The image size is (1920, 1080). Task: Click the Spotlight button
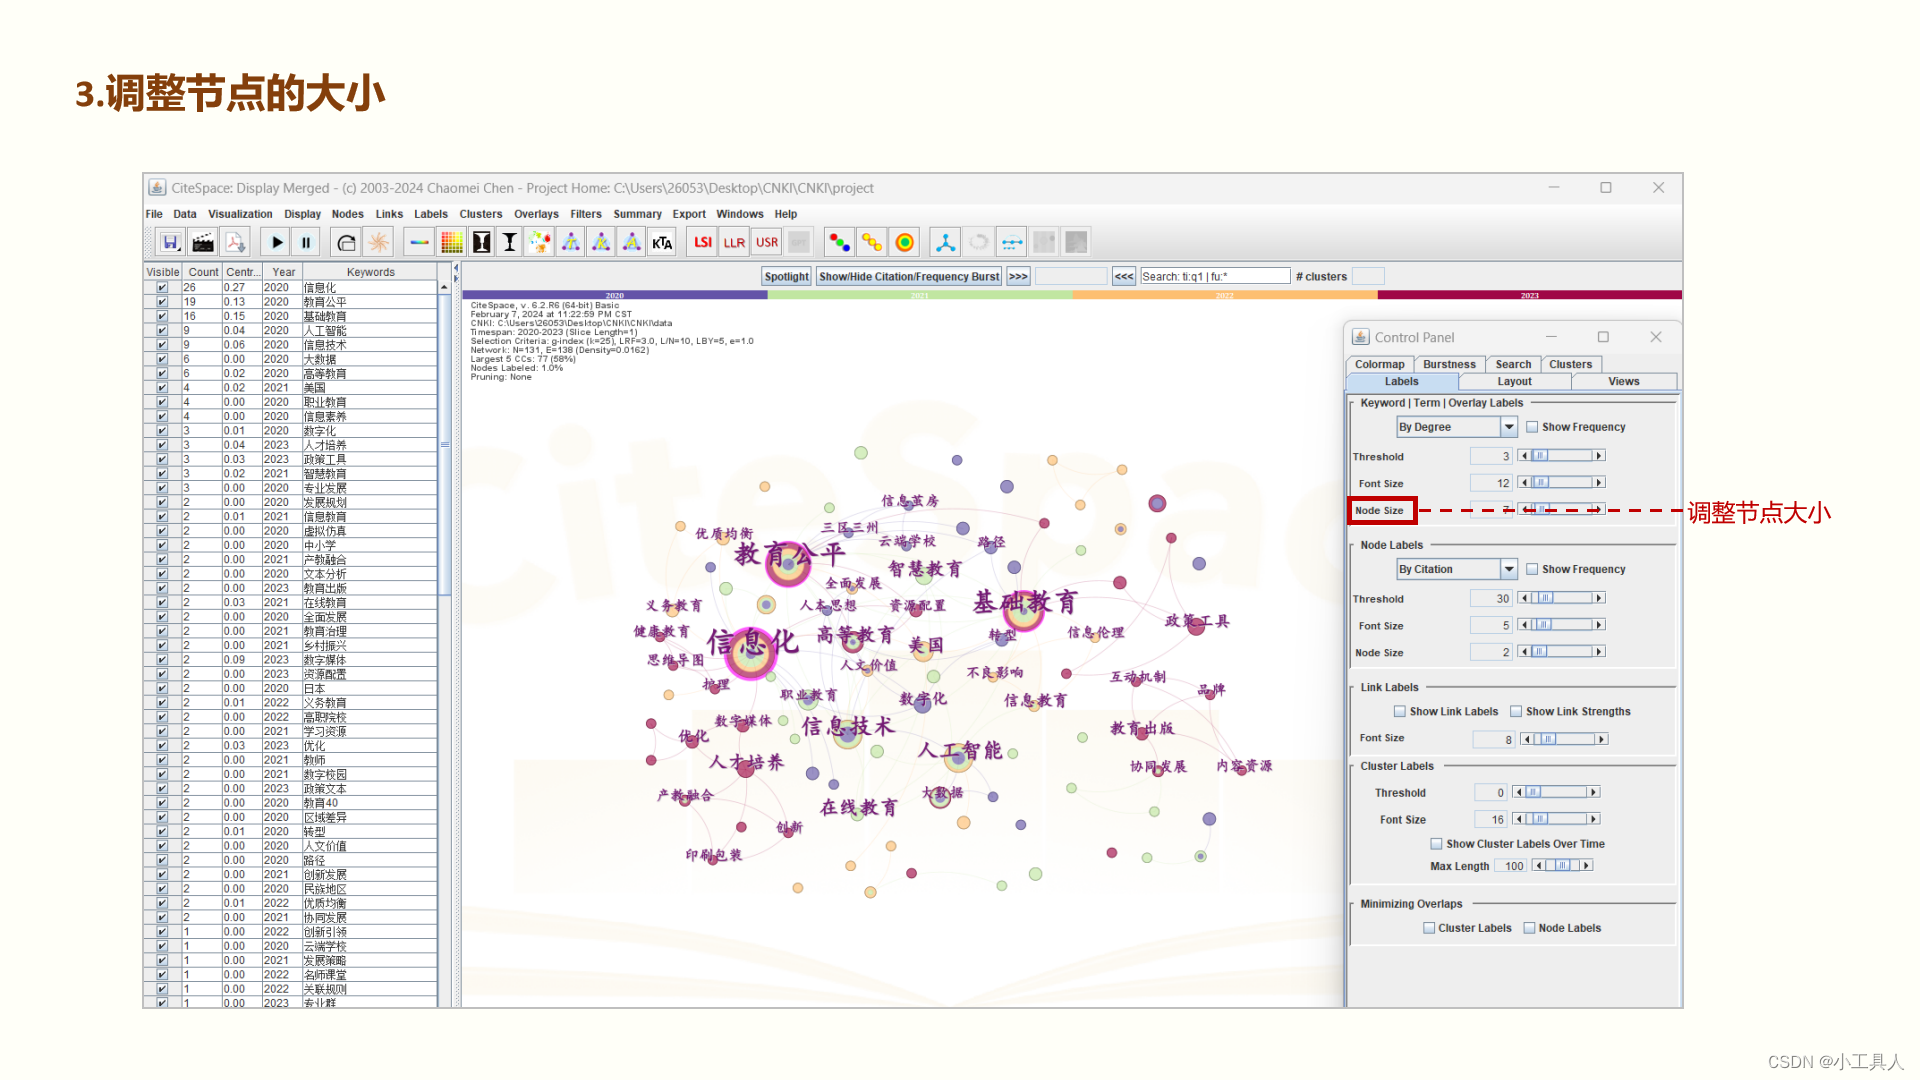pos(786,277)
